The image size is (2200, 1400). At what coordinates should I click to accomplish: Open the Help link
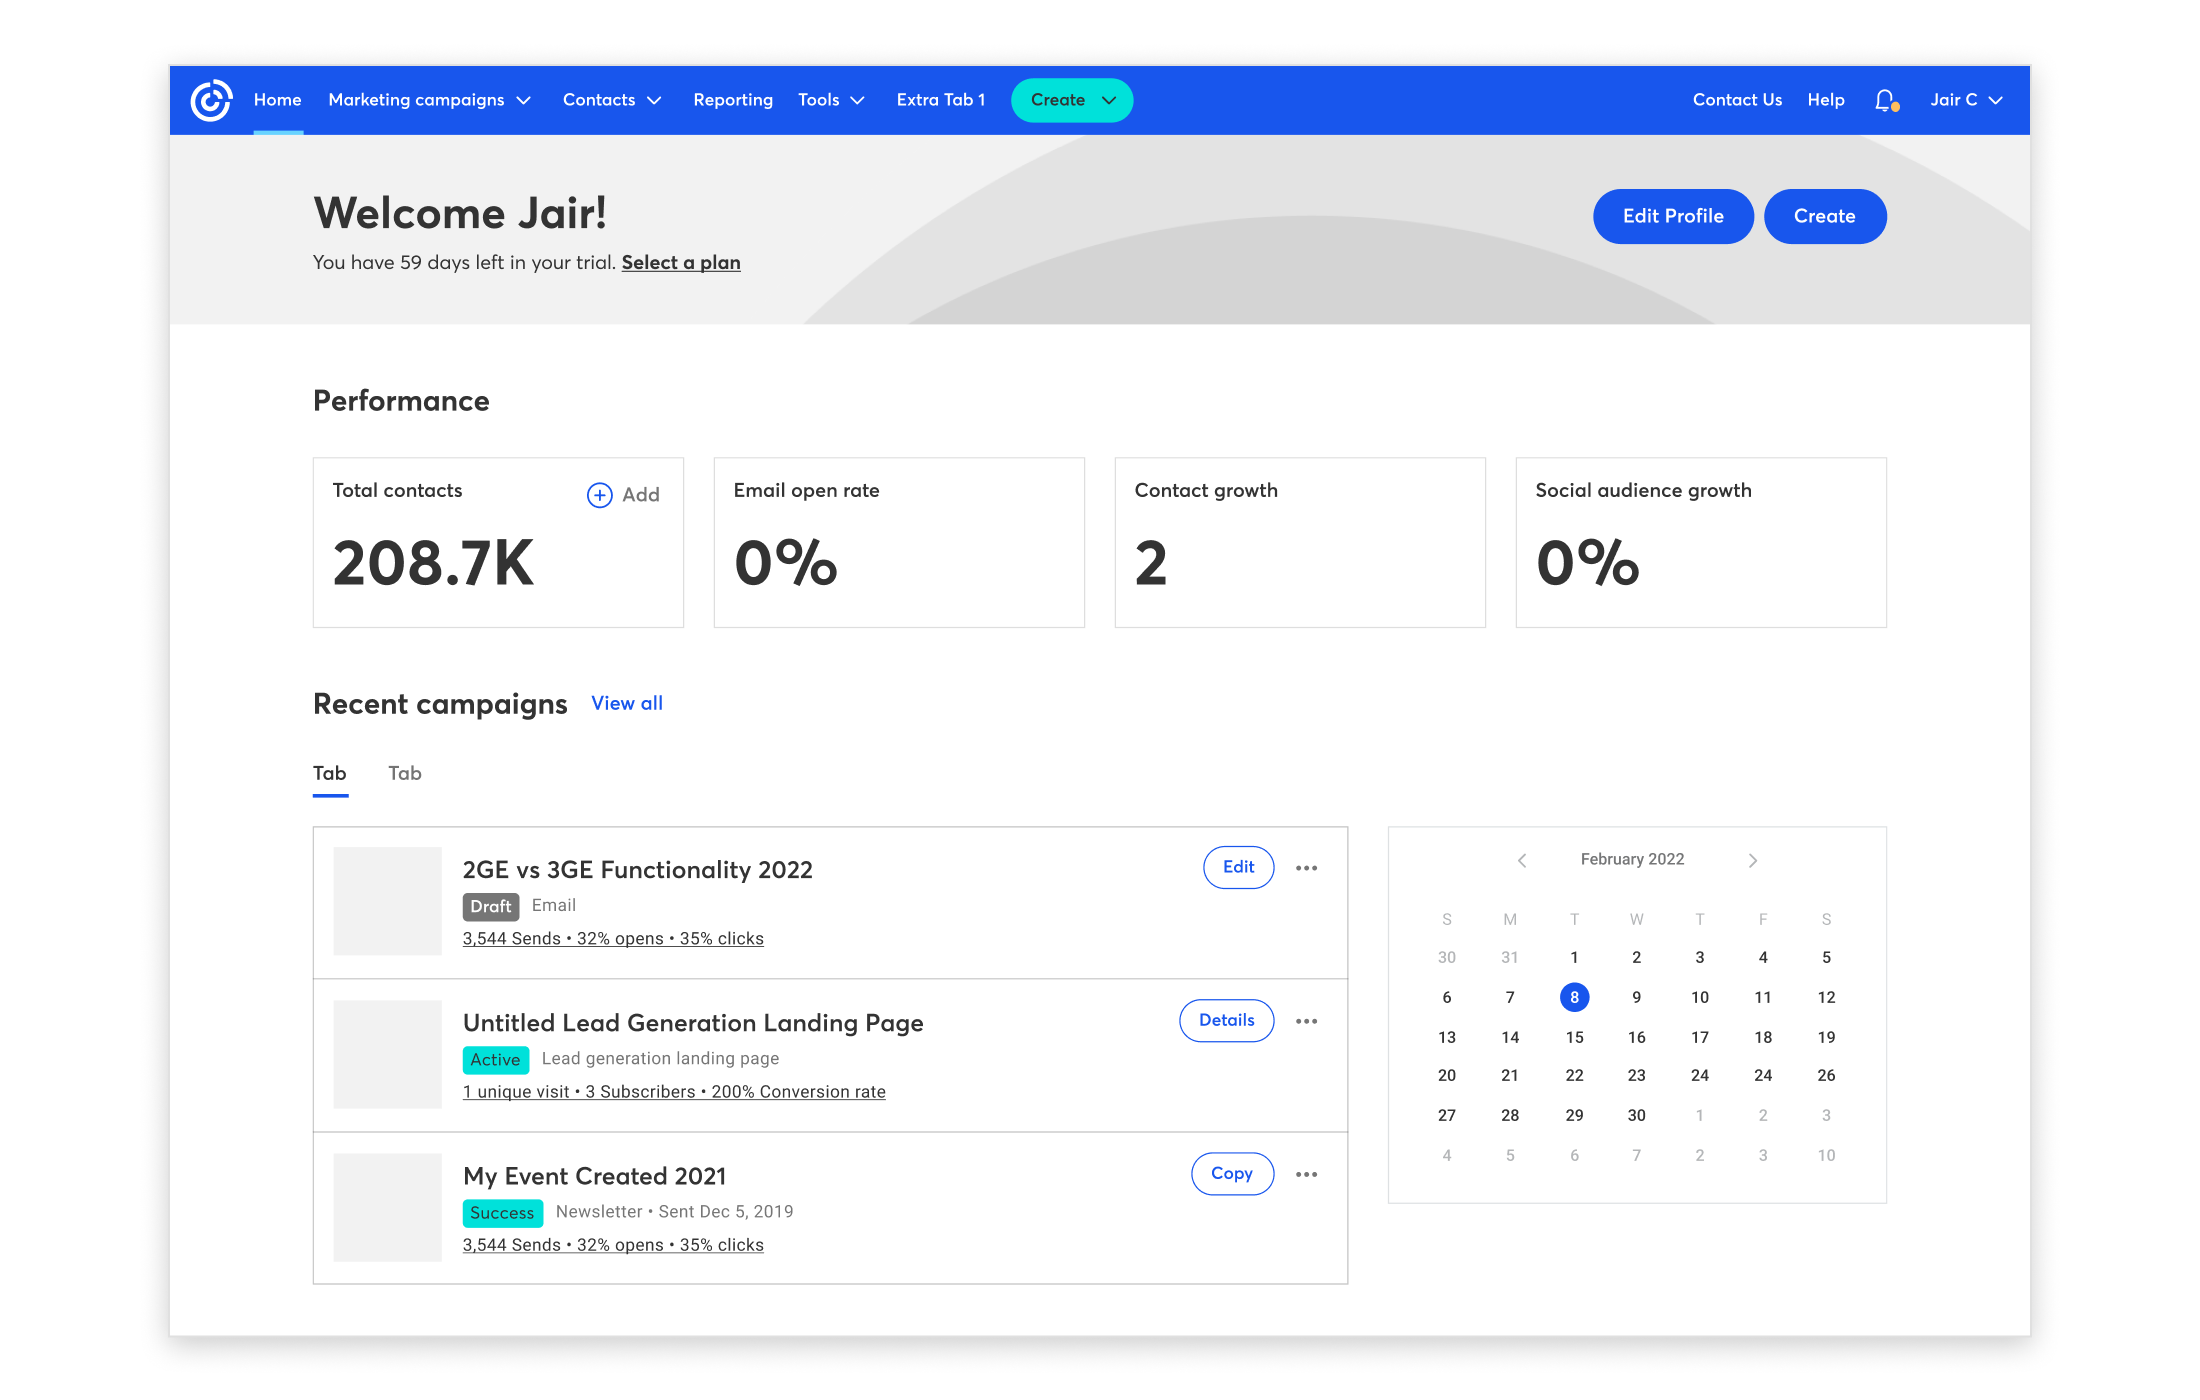pos(1826,100)
